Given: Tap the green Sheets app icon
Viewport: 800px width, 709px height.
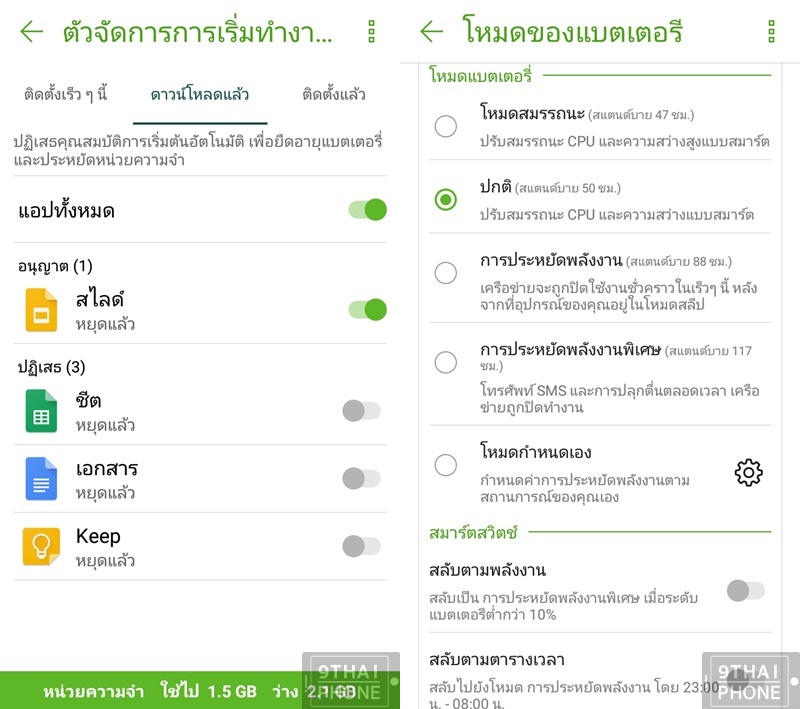Looking at the screenshot, I should (x=41, y=411).
